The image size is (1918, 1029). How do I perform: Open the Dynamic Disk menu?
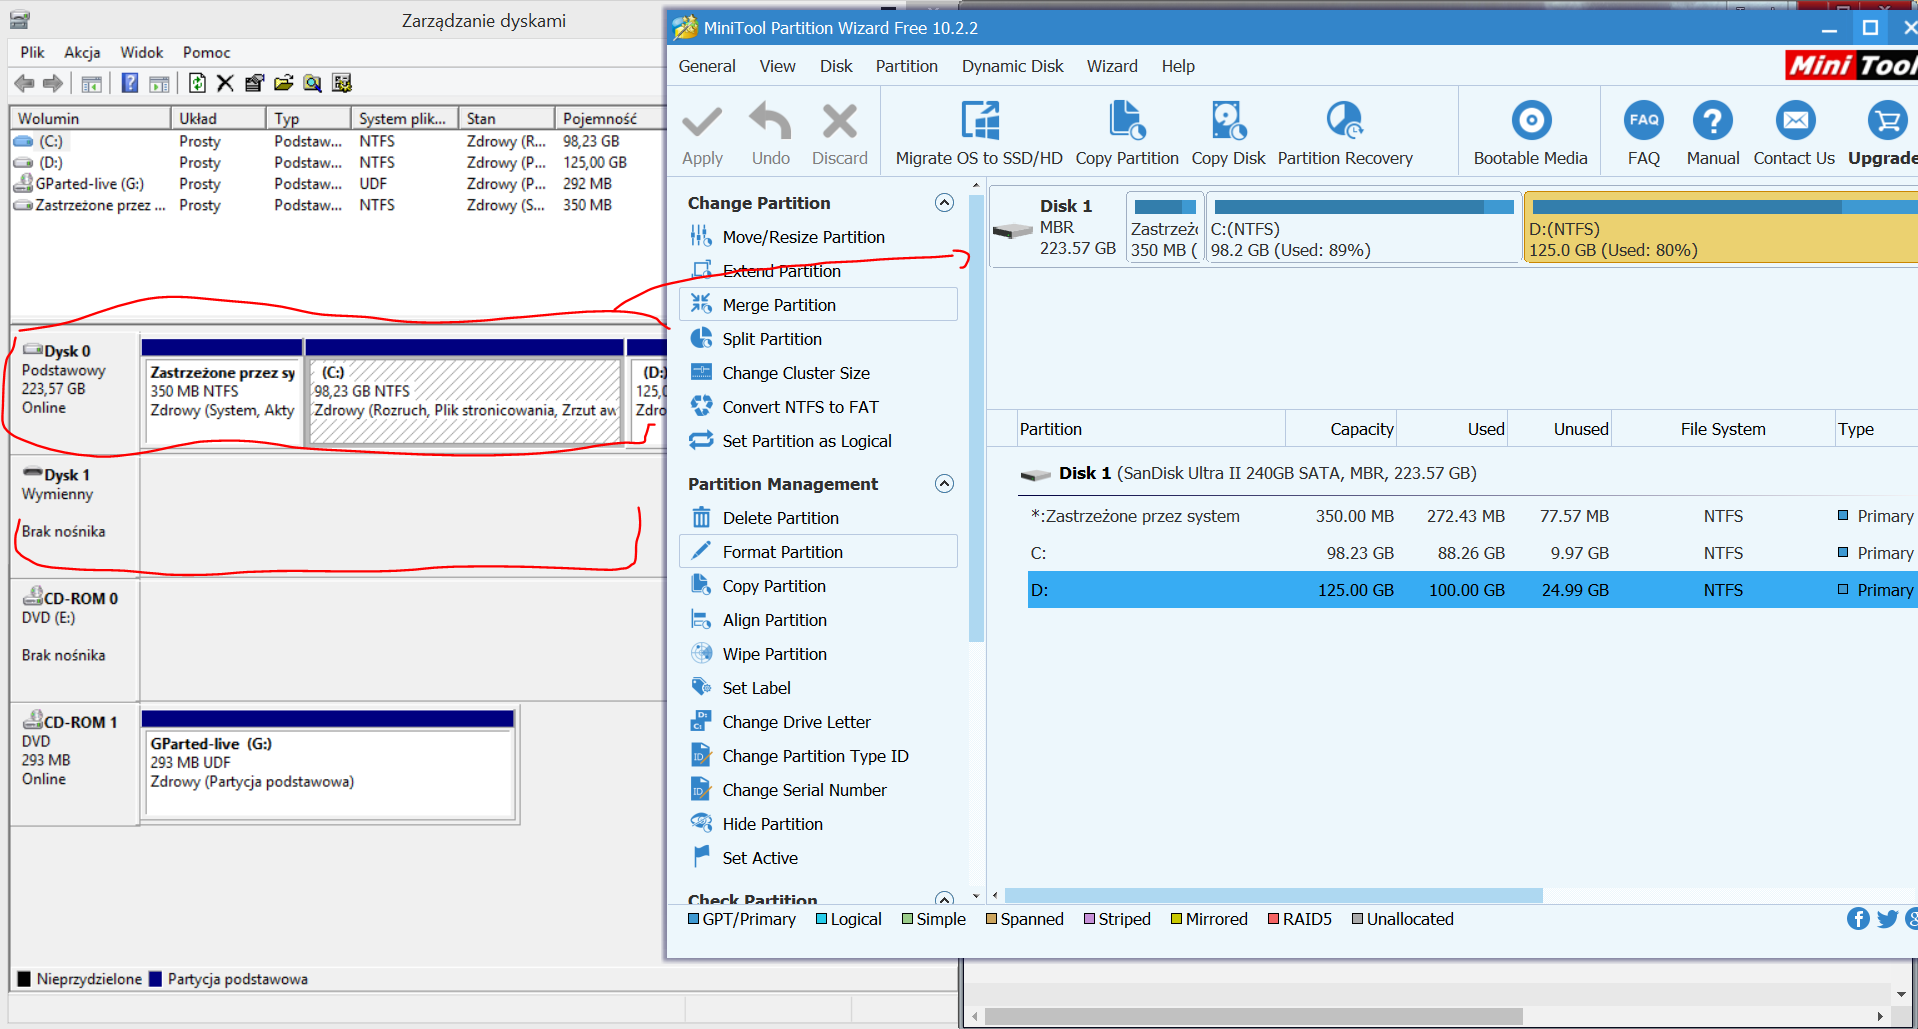(x=1012, y=66)
